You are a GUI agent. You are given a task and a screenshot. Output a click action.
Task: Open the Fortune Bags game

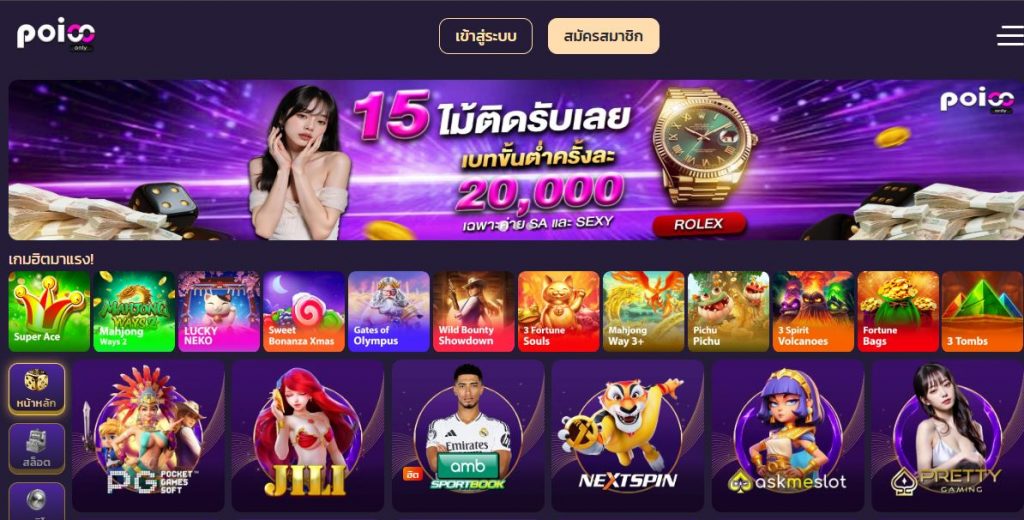point(898,312)
